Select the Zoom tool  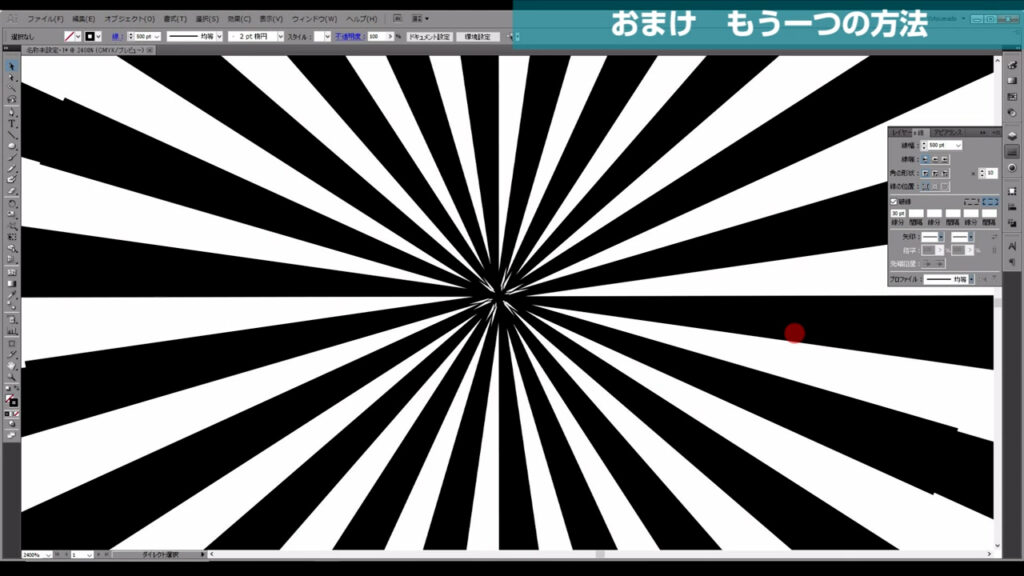point(11,377)
